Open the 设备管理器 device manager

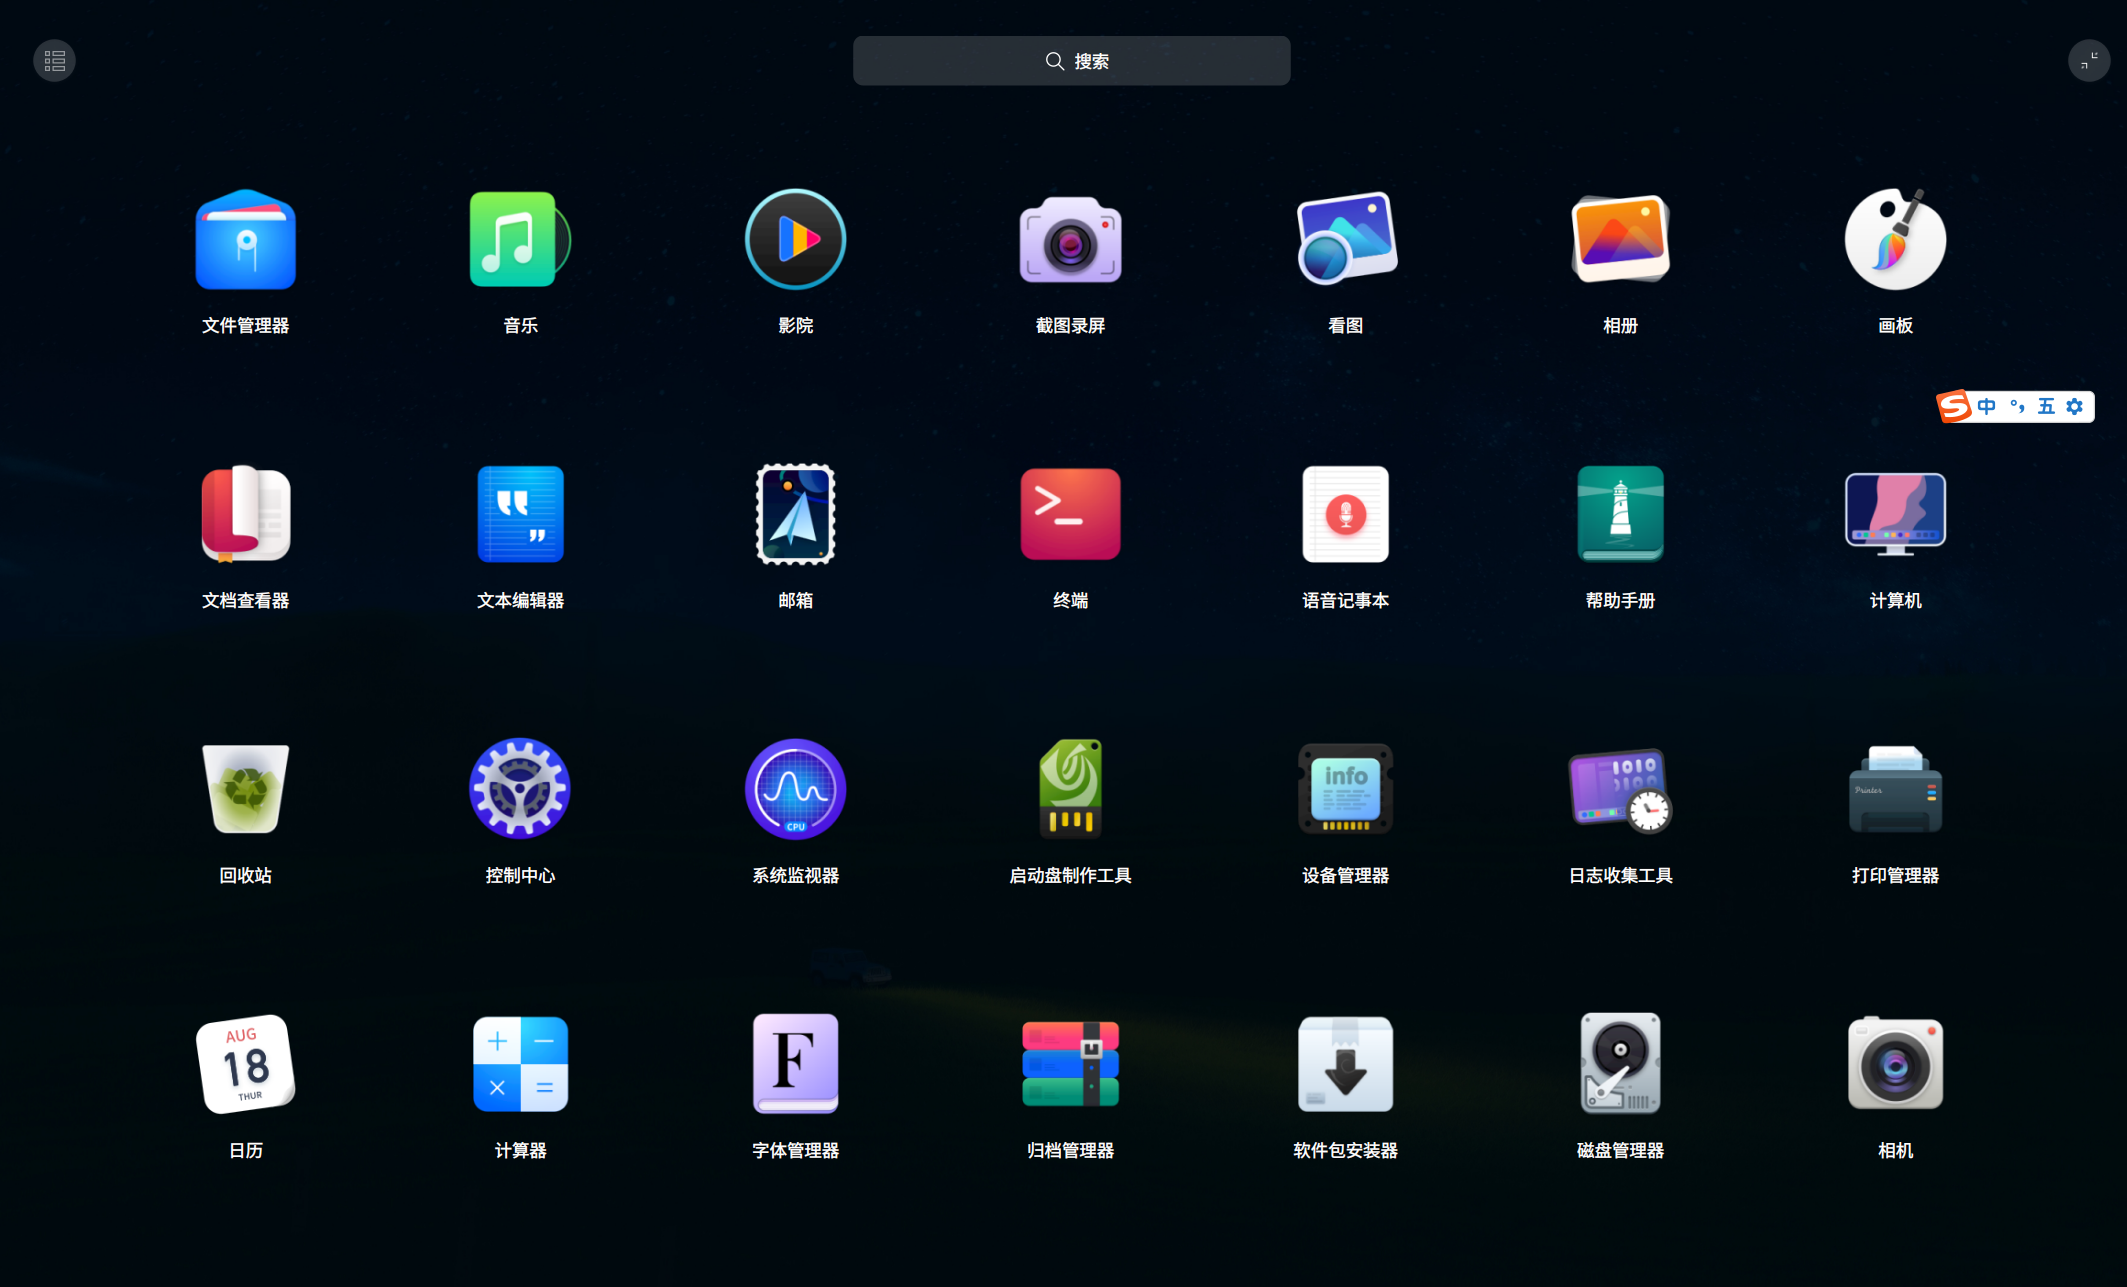coord(1345,789)
